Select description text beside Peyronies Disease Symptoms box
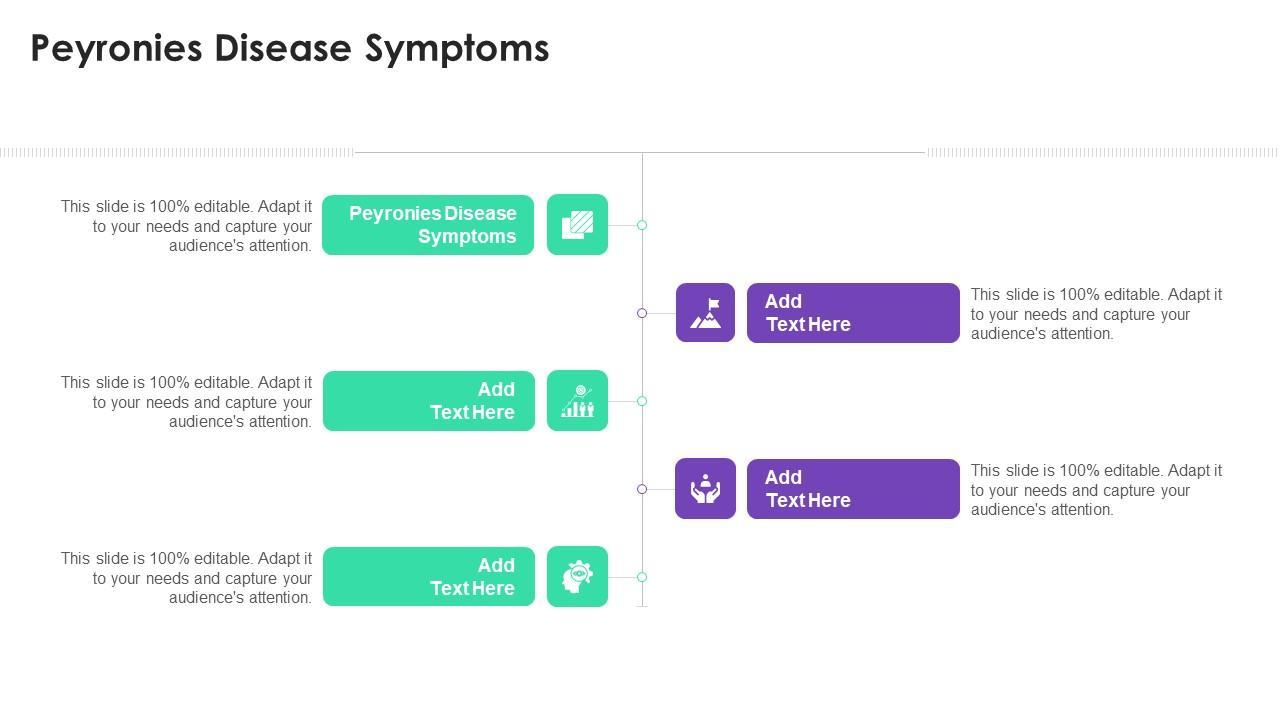This screenshot has height=720, width=1280. [x=187, y=226]
